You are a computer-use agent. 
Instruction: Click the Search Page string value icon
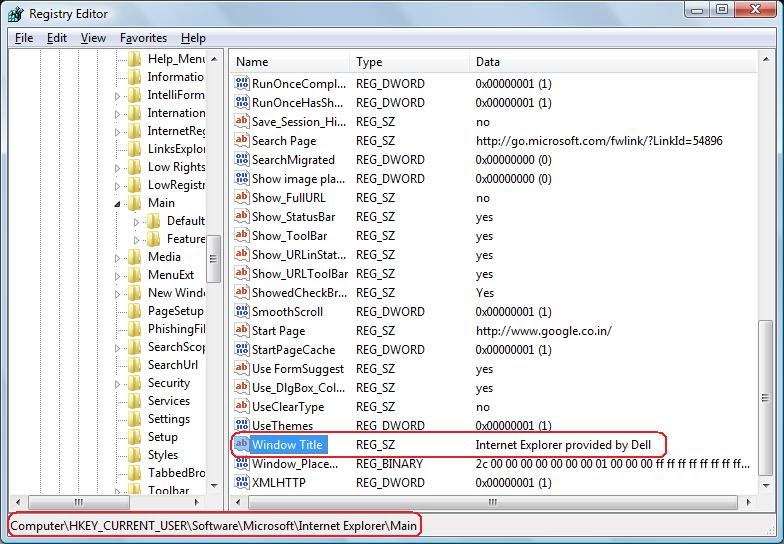(242, 140)
